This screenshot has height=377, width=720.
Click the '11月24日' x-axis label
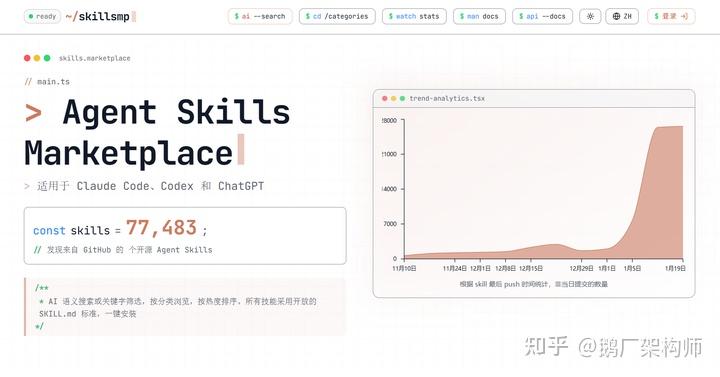(455, 268)
